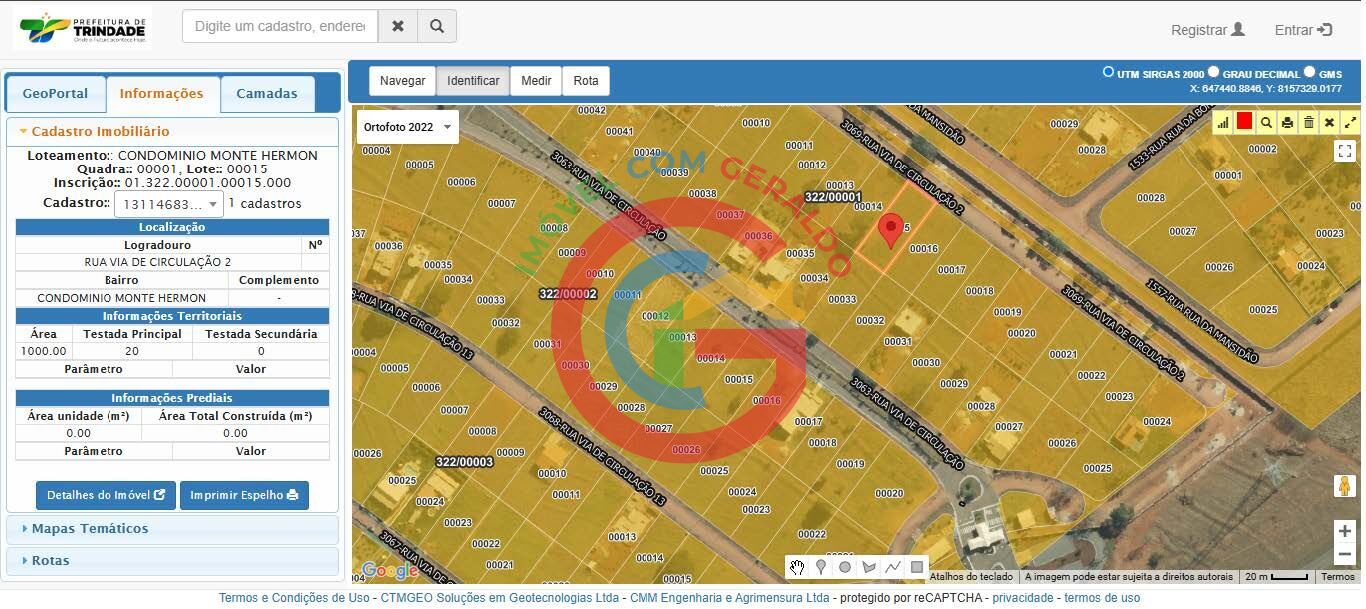Open the map Termos link
1366x609 pixels.
(1338, 577)
